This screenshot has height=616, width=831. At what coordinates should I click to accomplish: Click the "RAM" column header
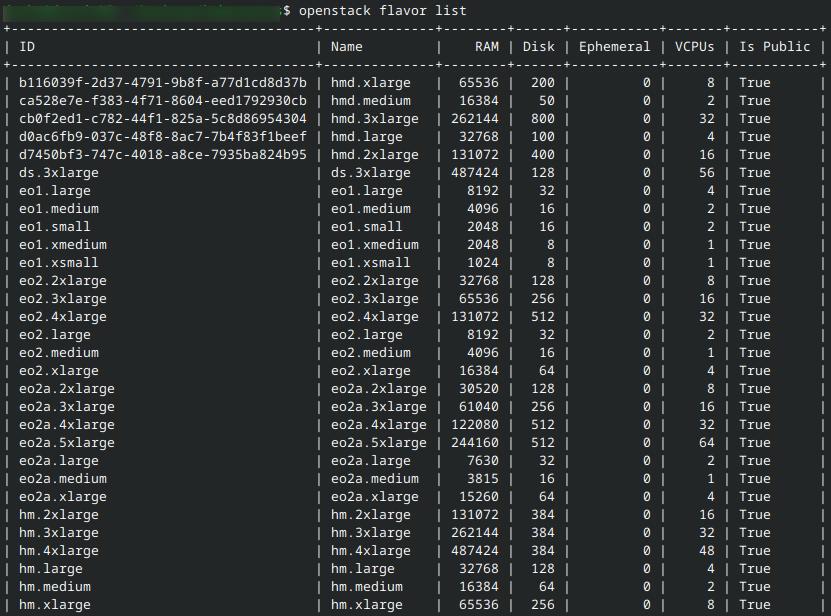pos(486,46)
